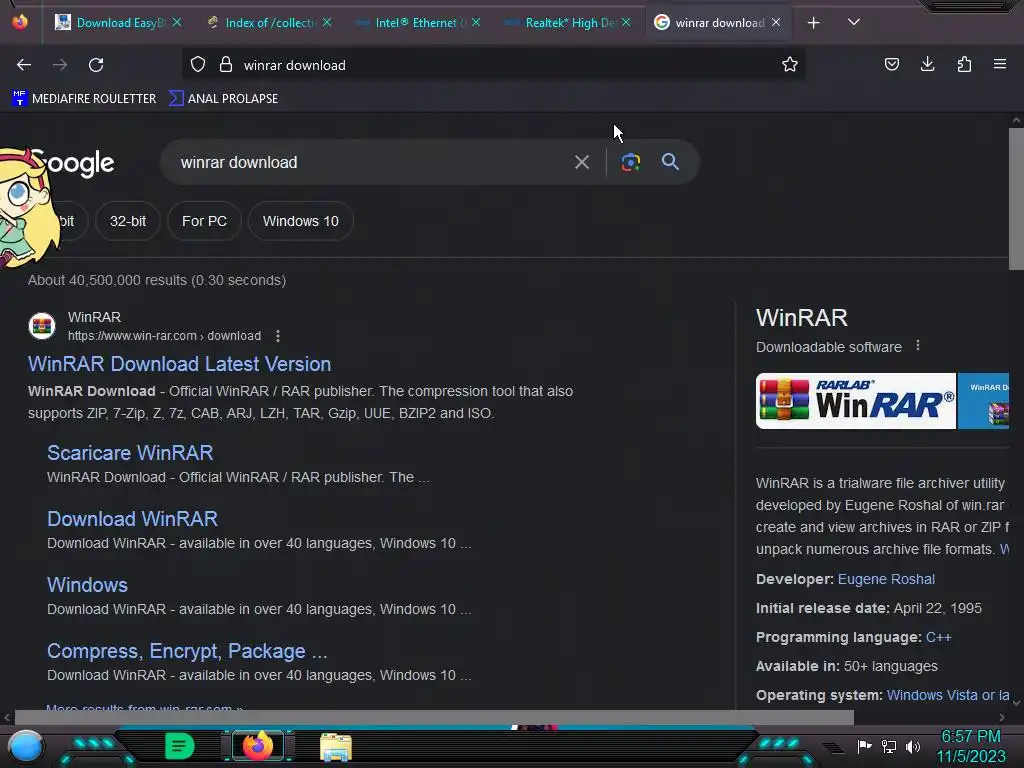1024x768 pixels.
Task: Open the Firefox hamburger application menu
Action: coord(1000,64)
